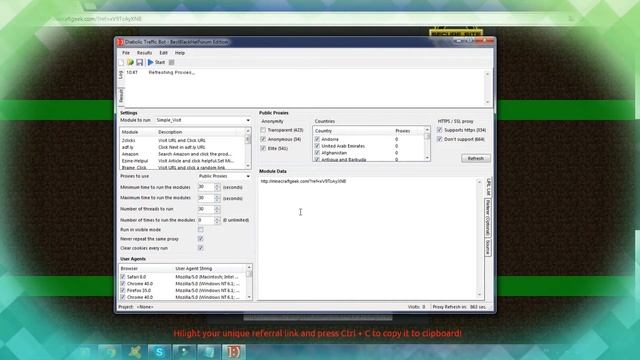Uncheck the United Arab Emirates checkbox
Image resolution: width=640 pixels, height=360 pixels.
pyautogui.click(x=317, y=146)
